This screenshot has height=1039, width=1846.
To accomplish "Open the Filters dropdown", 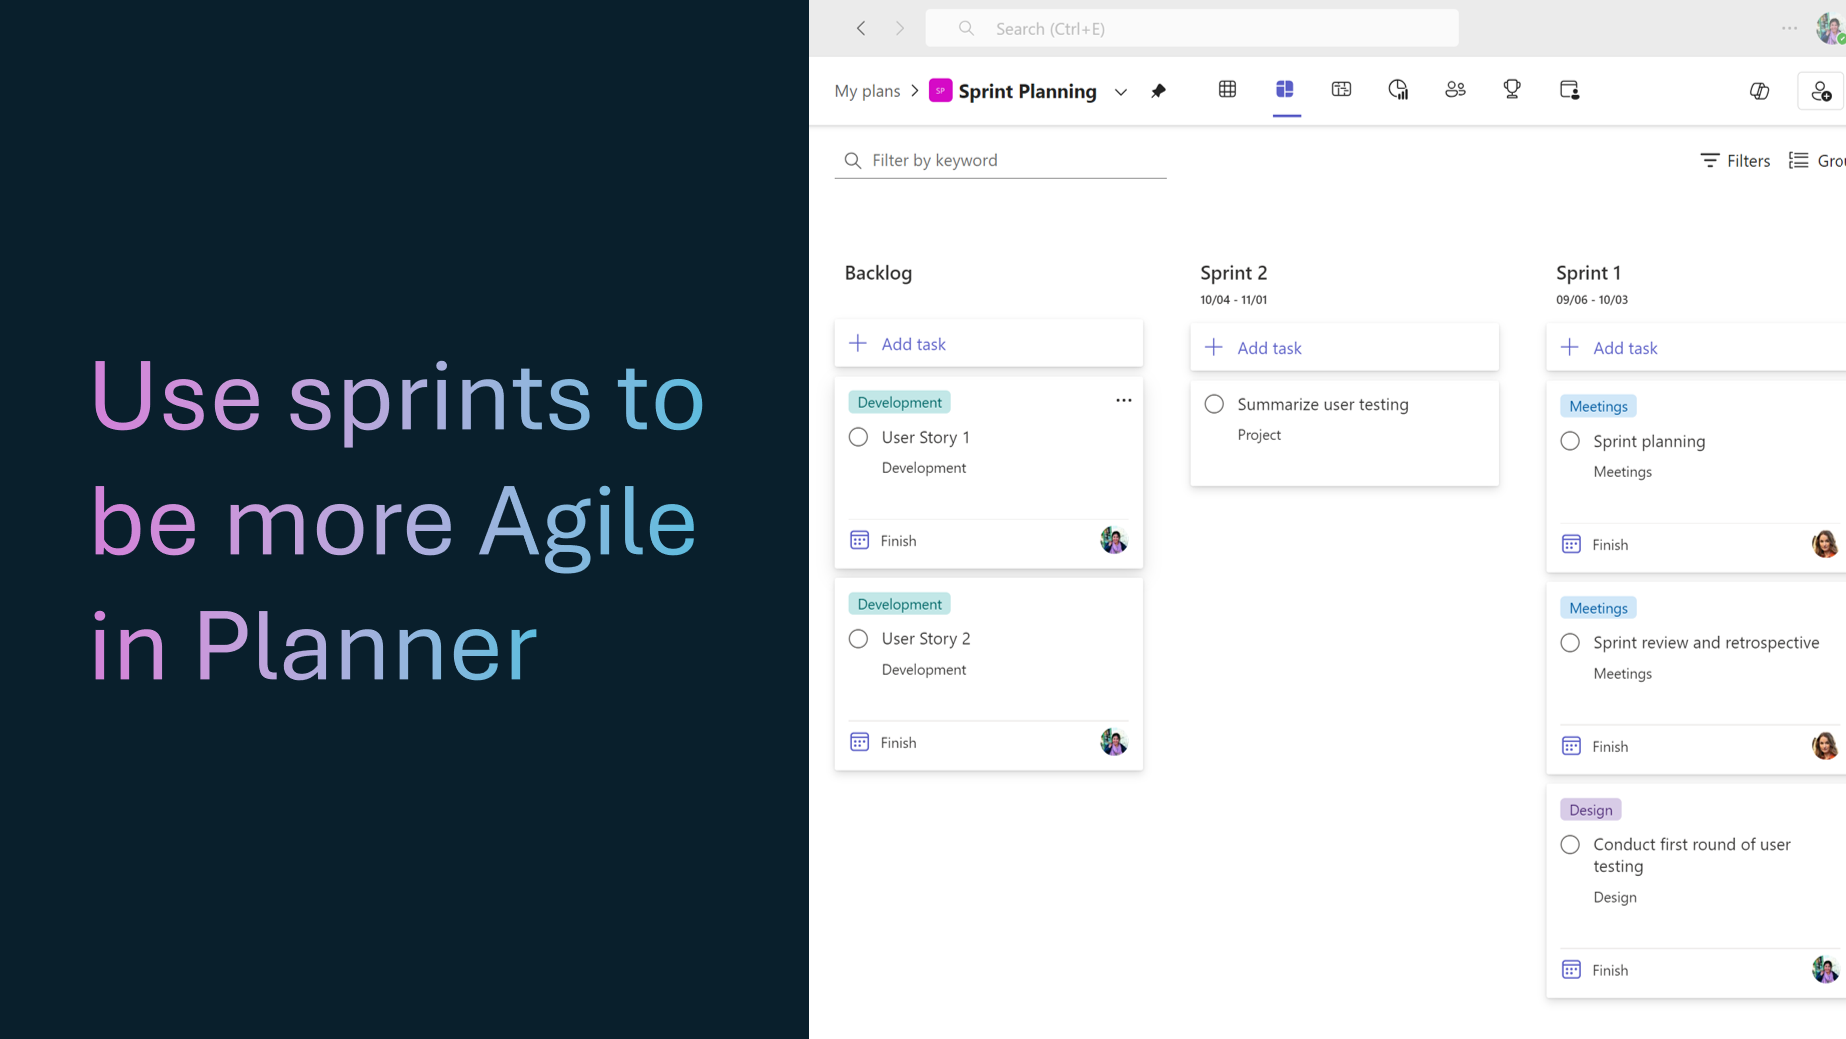I will pyautogui.click(x=1735, y=160).
